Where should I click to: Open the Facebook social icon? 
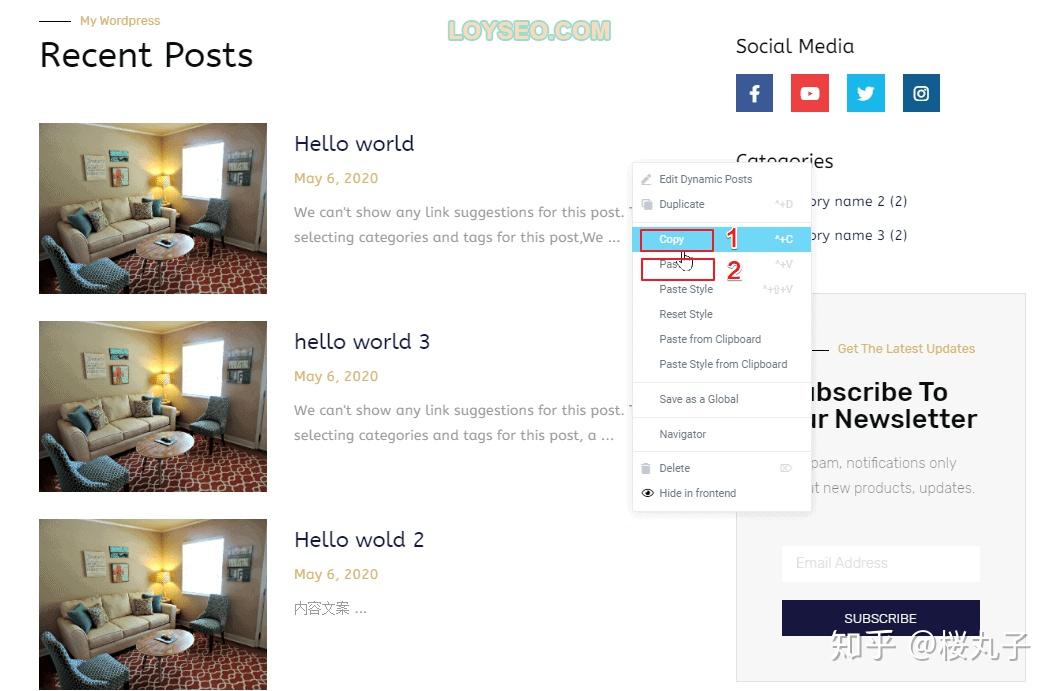coord(754,93)
